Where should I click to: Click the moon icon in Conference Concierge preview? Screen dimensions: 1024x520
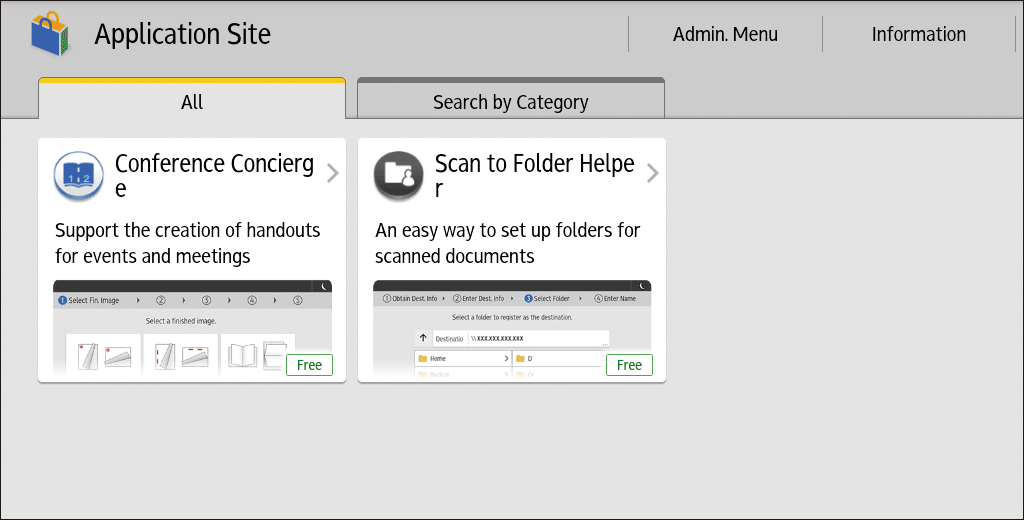tap(323, 286)
